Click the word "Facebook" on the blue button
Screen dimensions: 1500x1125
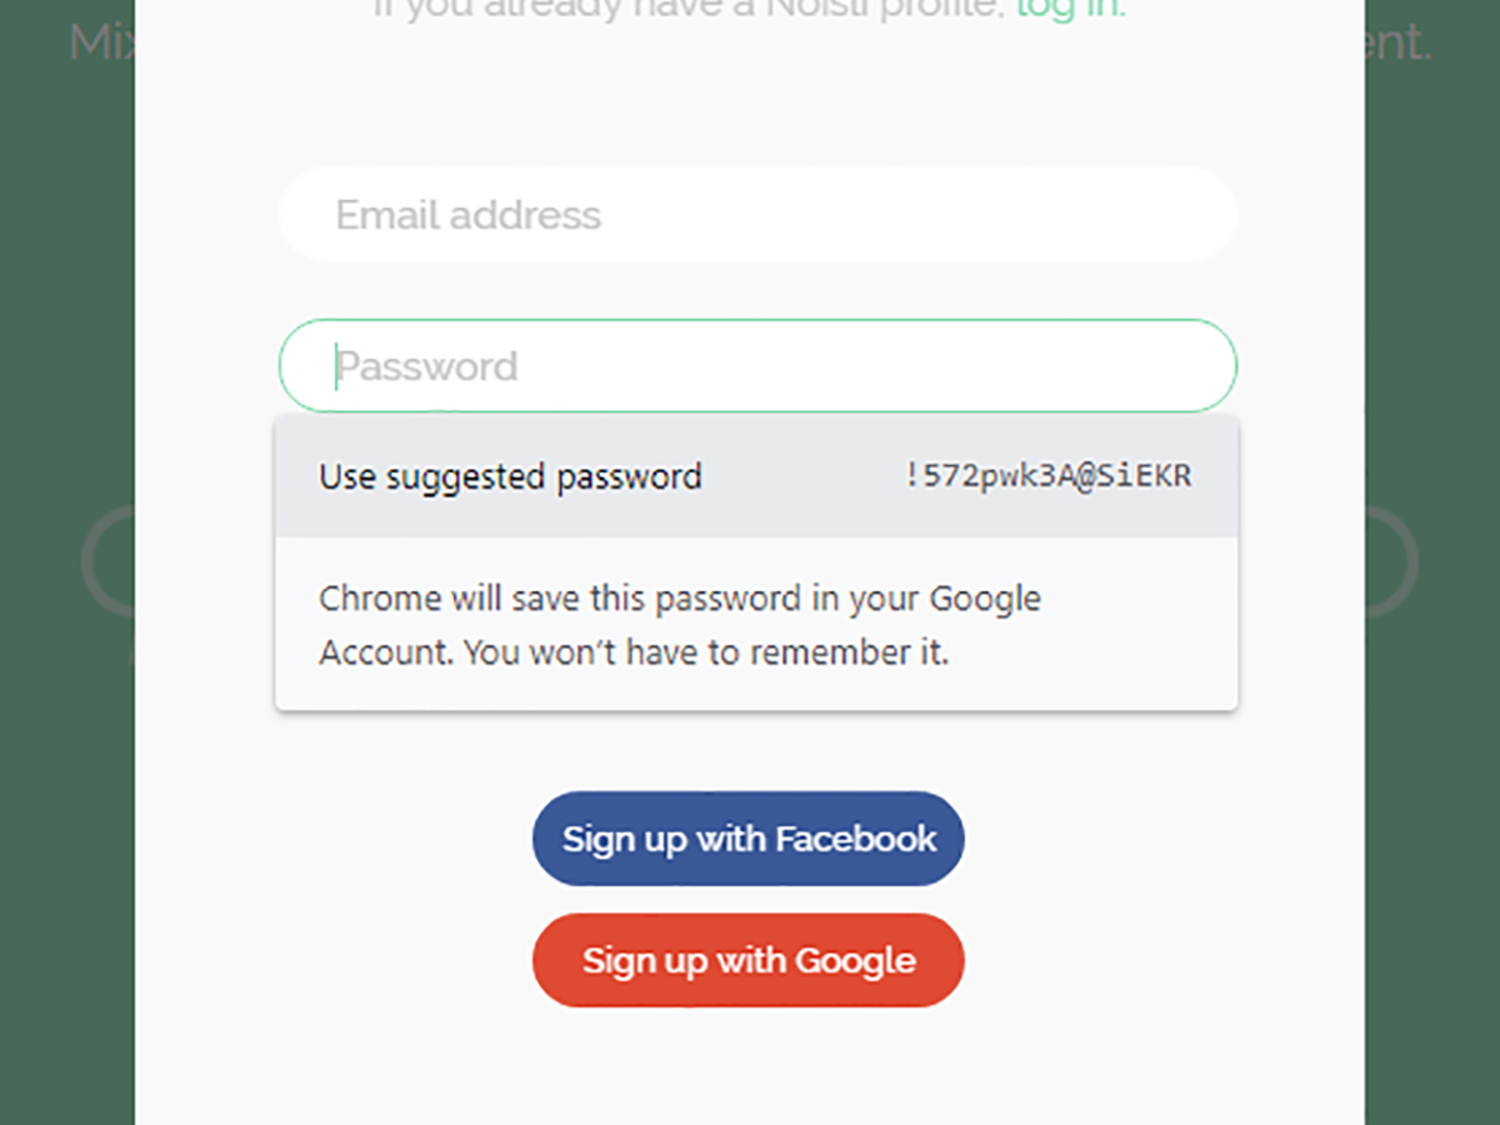pos(856,839)
